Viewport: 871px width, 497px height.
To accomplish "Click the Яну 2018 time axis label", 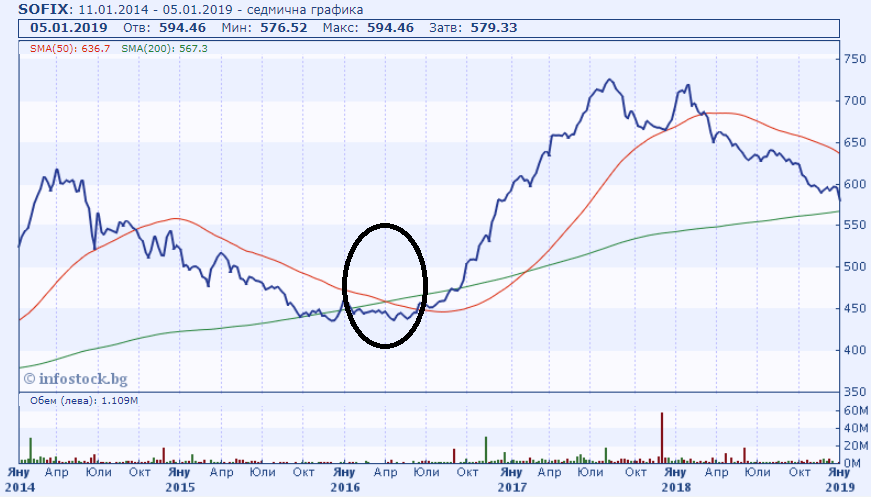I will [x=675, y=479].
